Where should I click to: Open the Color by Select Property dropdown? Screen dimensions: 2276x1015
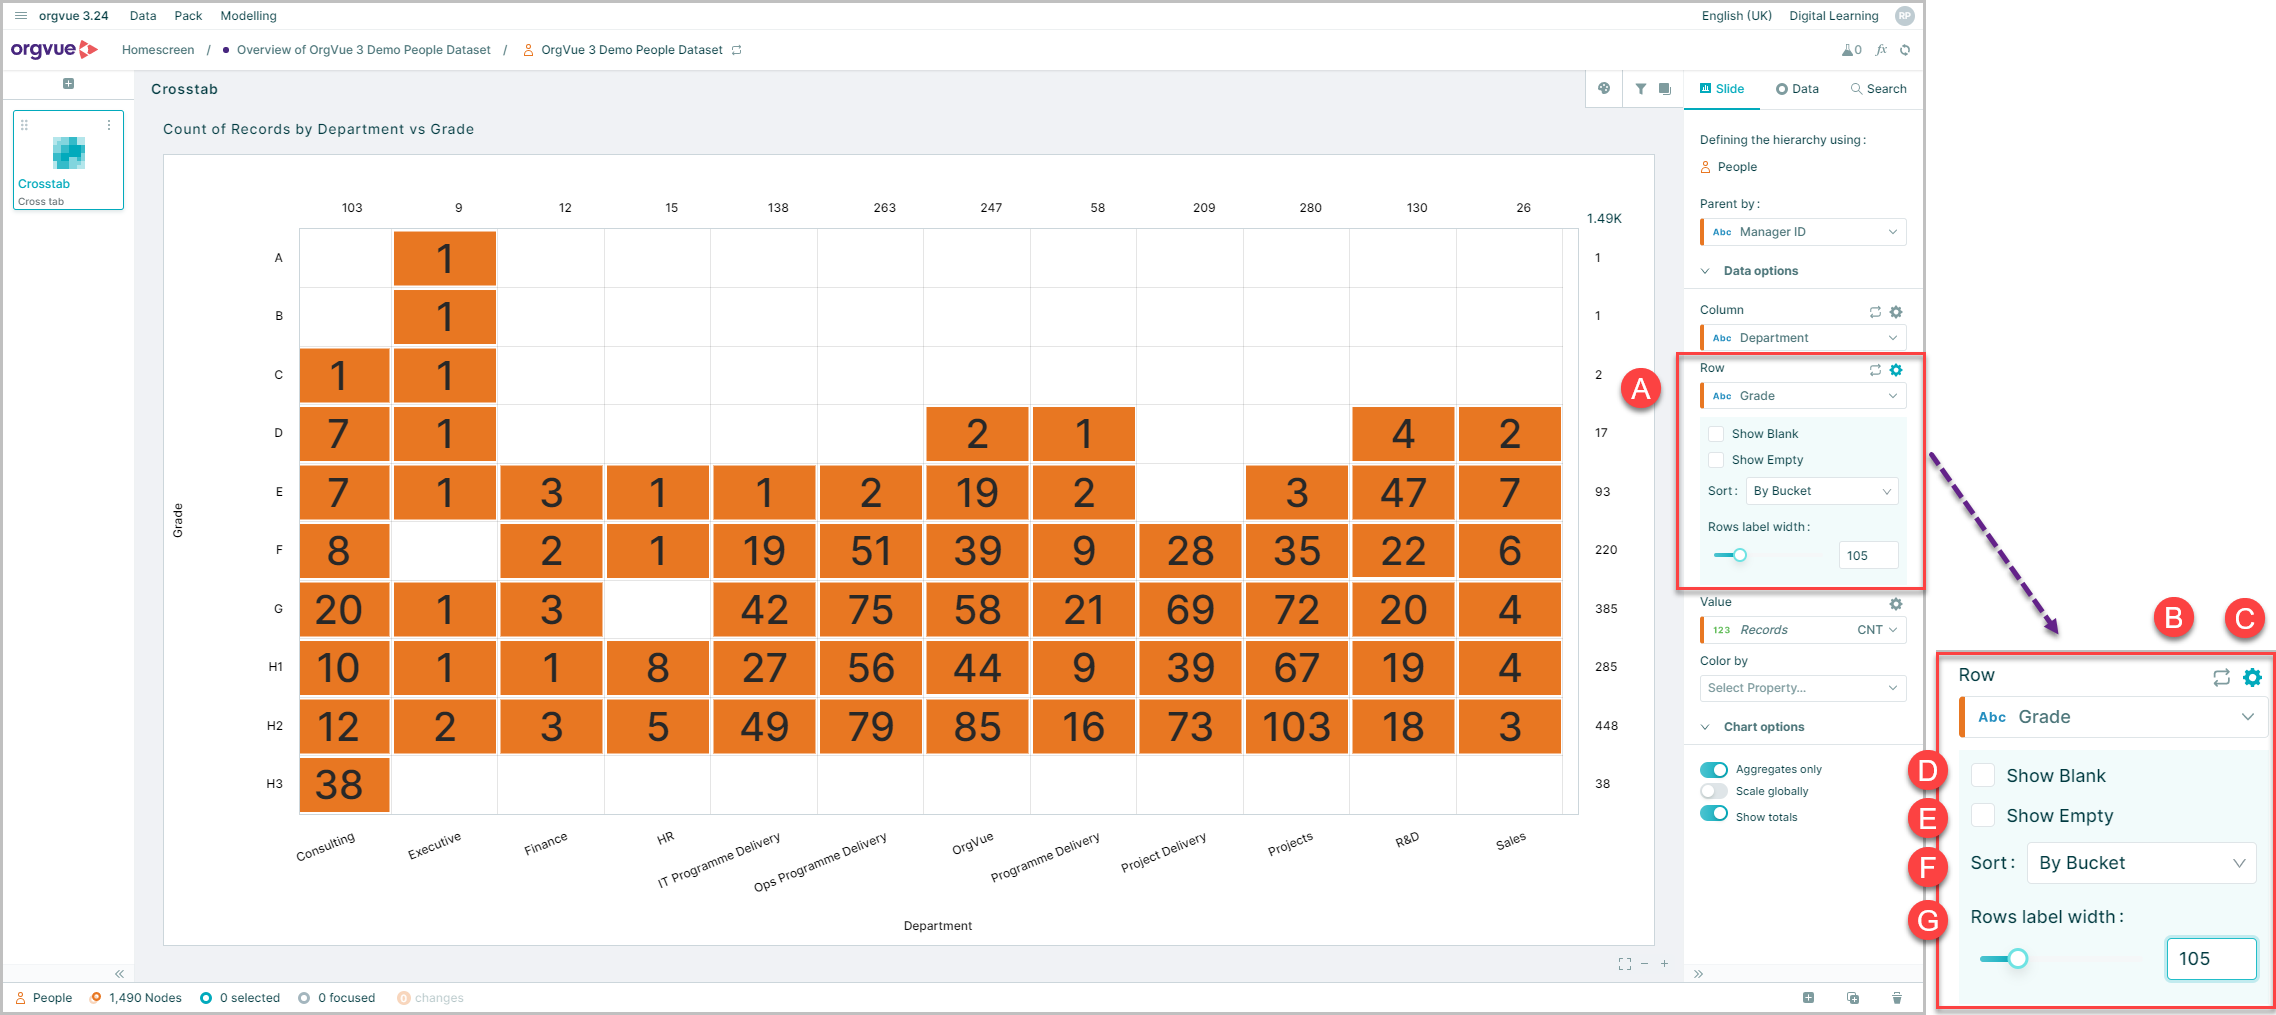[x=1803, y=688]
